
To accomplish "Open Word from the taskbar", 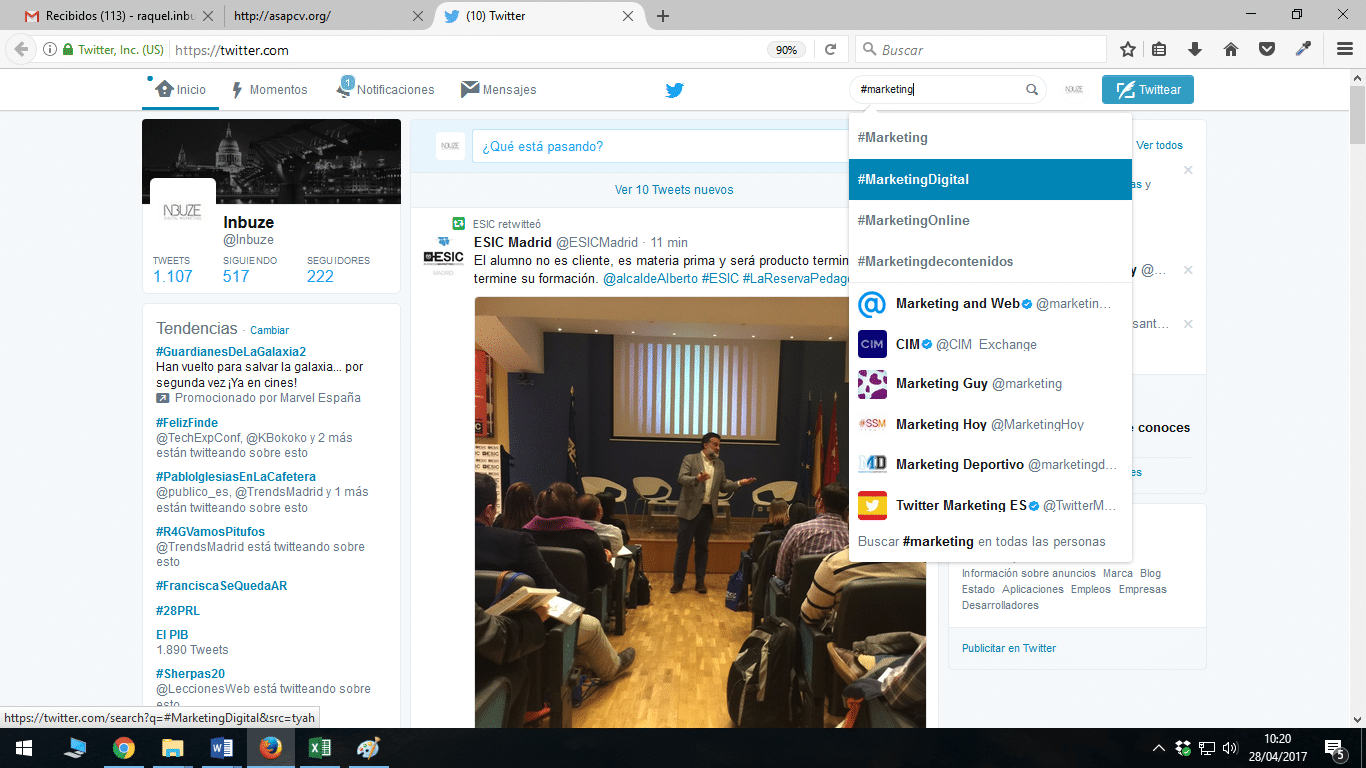I will coord(222,748).
